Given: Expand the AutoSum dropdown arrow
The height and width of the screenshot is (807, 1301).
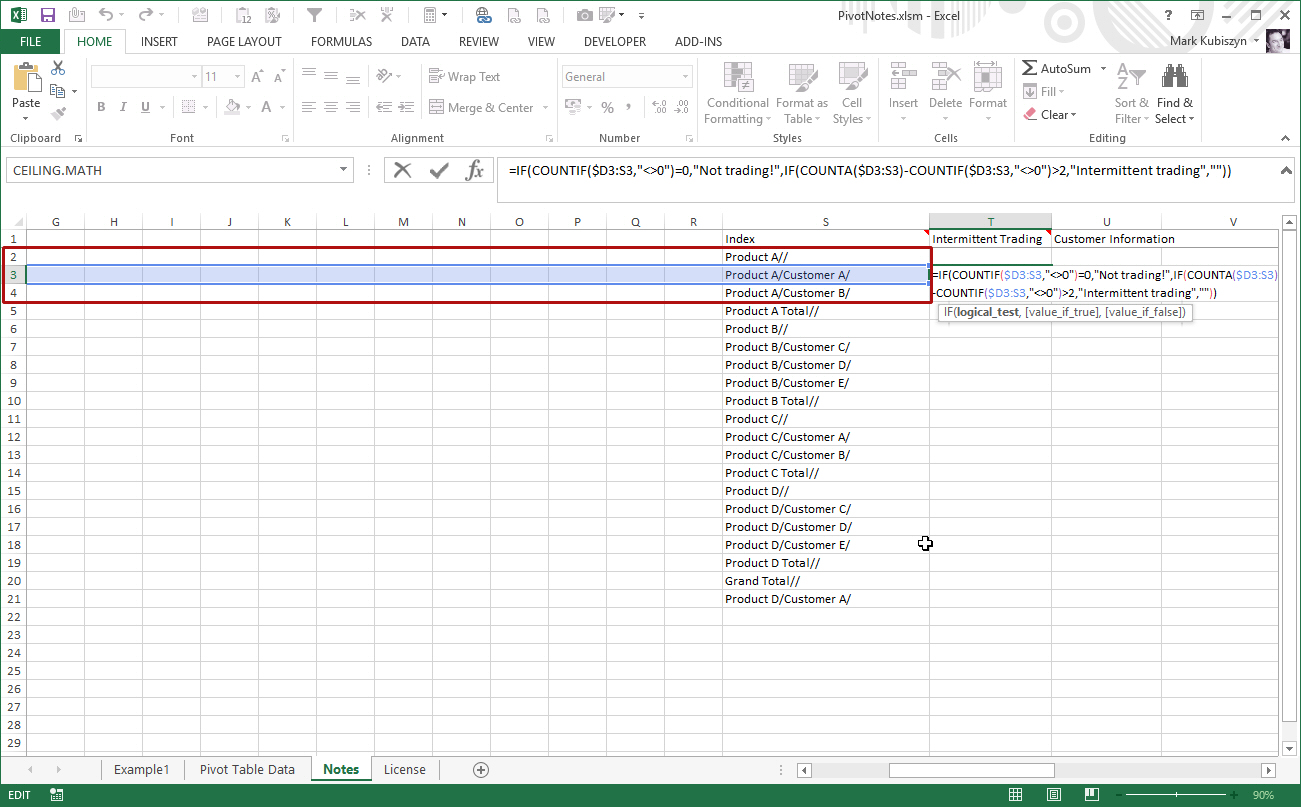Looking at the screenshot, I should tap(1103, 68).
